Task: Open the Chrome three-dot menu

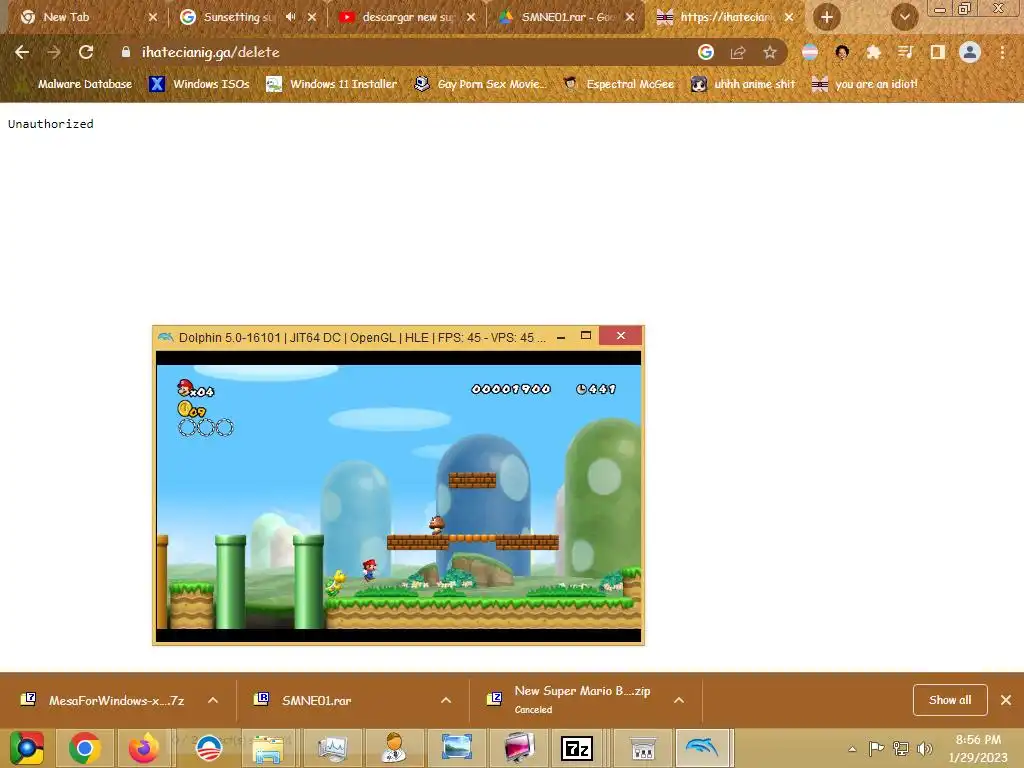Action: click(x=1002, y=52)
